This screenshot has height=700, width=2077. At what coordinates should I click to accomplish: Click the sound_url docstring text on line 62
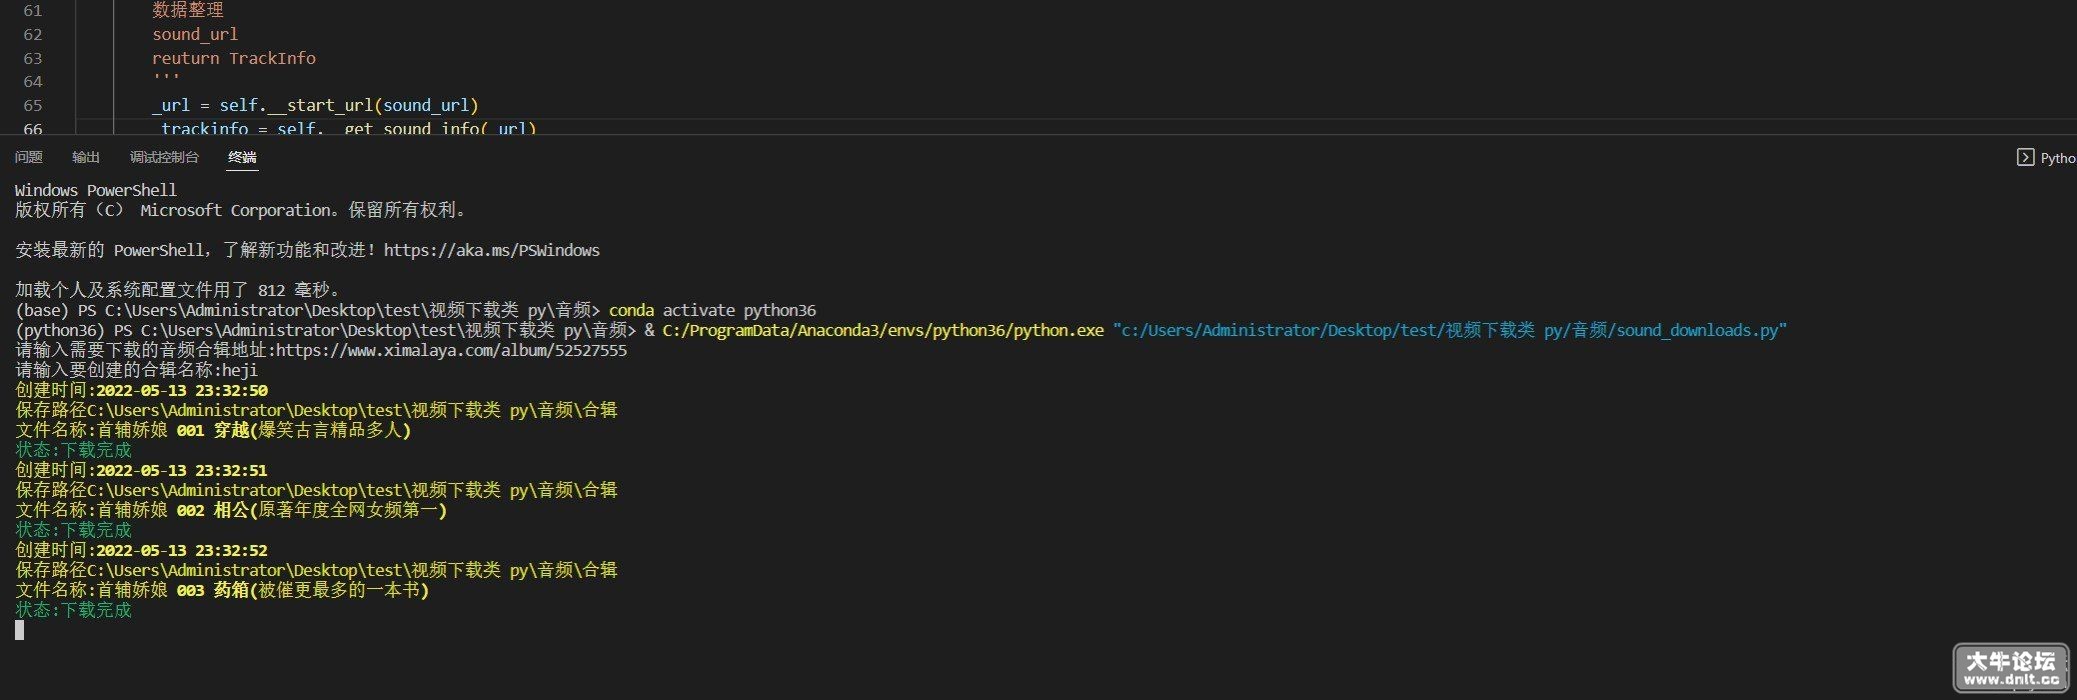pos(195,34)
